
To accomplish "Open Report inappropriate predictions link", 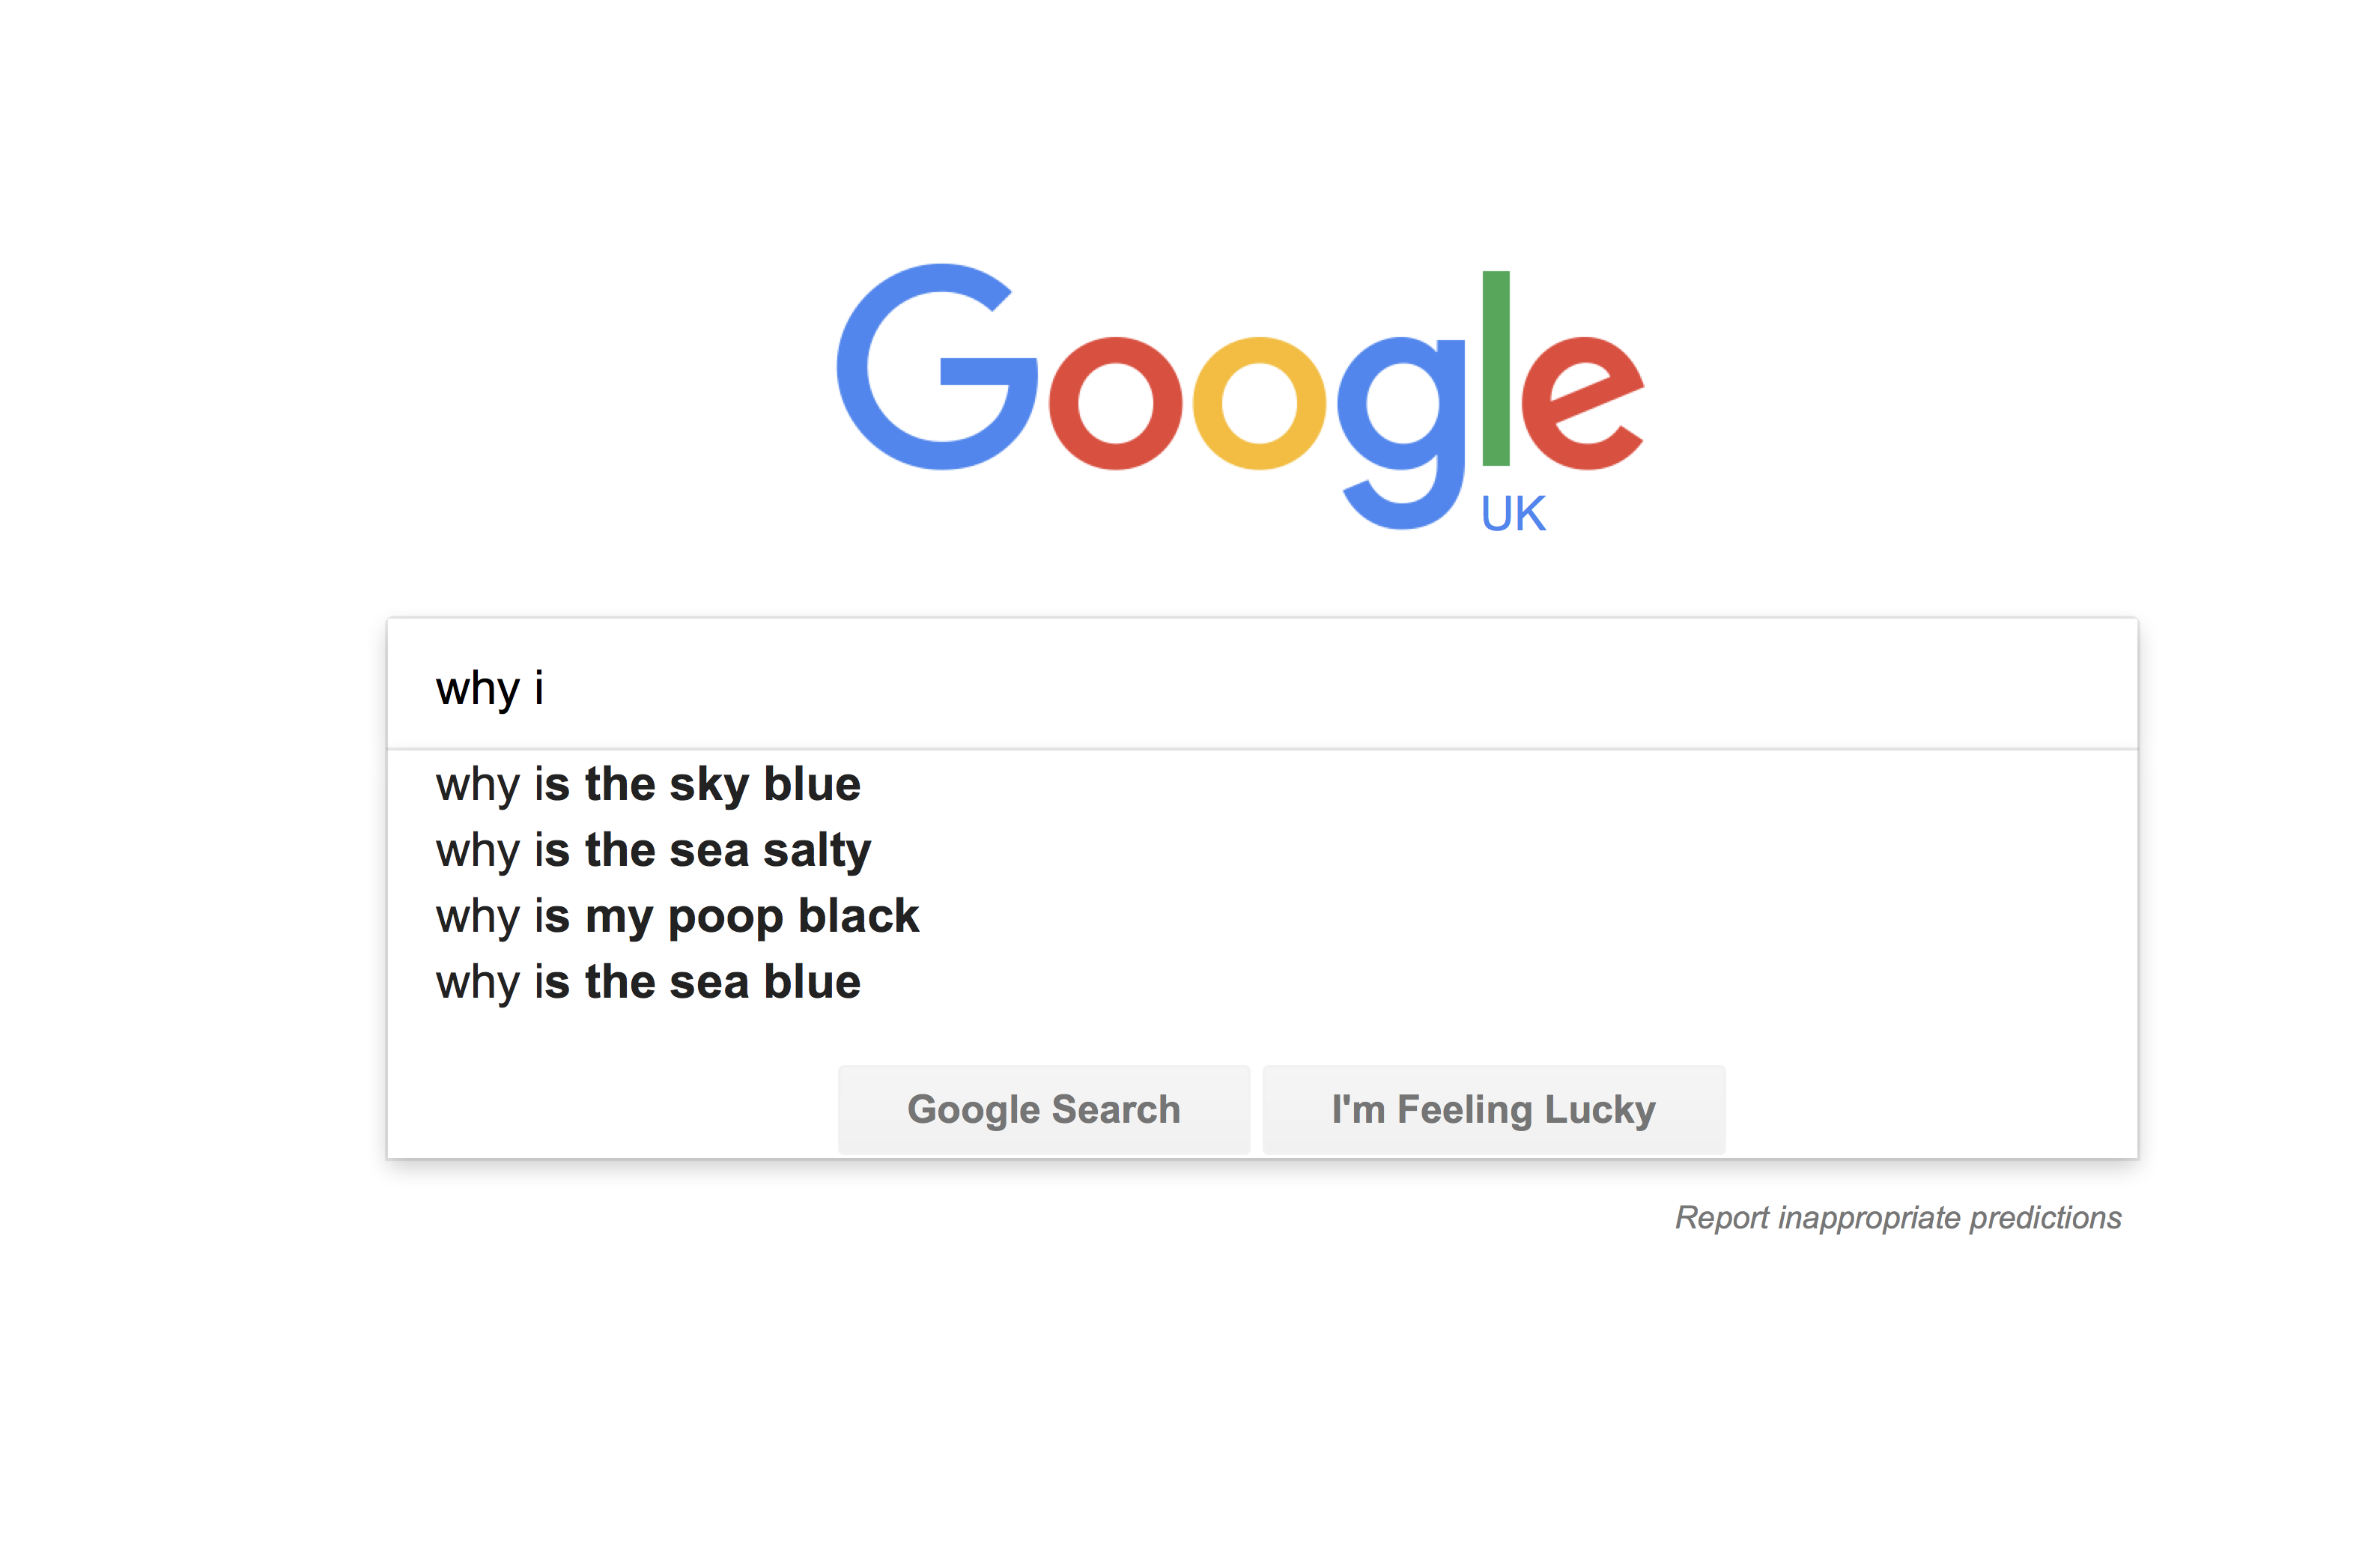I will (1898, 1218).
